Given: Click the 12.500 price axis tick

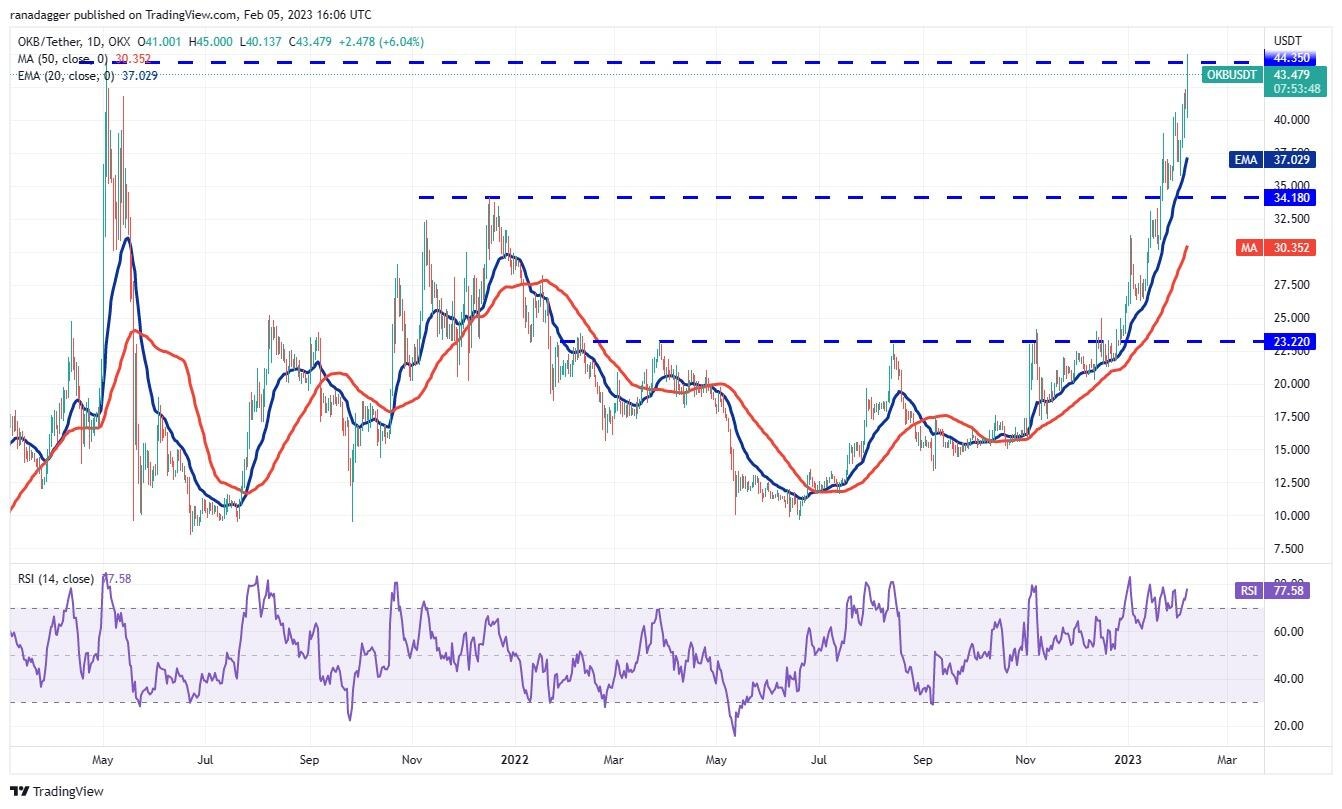Looking at the screenshot, I should point(1291,483).
